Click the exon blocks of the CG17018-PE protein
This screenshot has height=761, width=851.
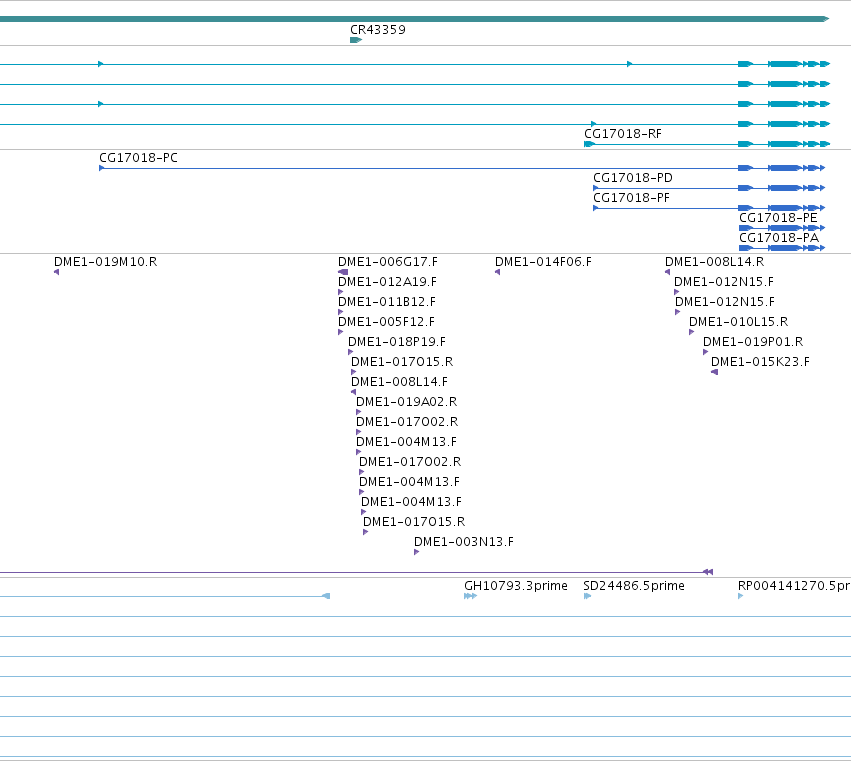[782, 228]
